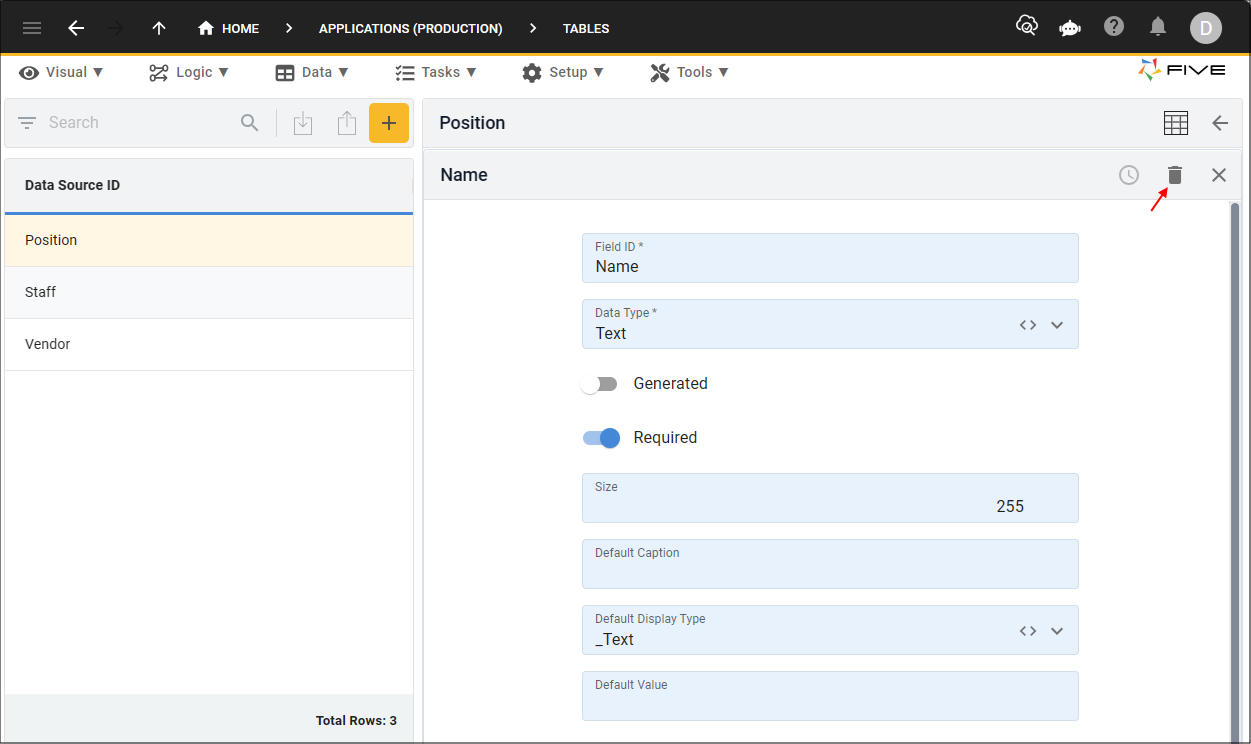Expand the Data Type dropdown

pos(1057,325)
